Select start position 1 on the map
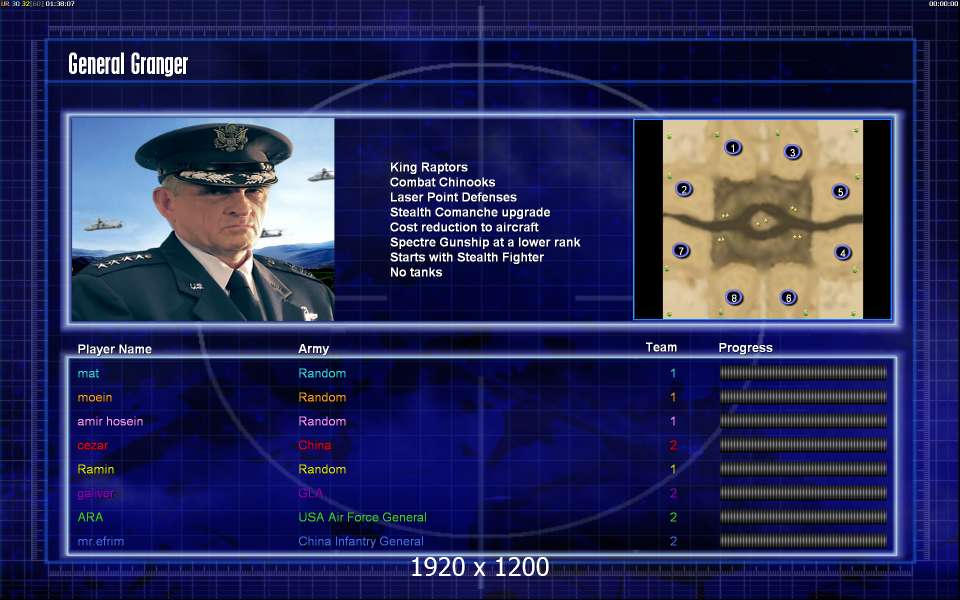The image size is (960, 600). [x=733, y=148]
